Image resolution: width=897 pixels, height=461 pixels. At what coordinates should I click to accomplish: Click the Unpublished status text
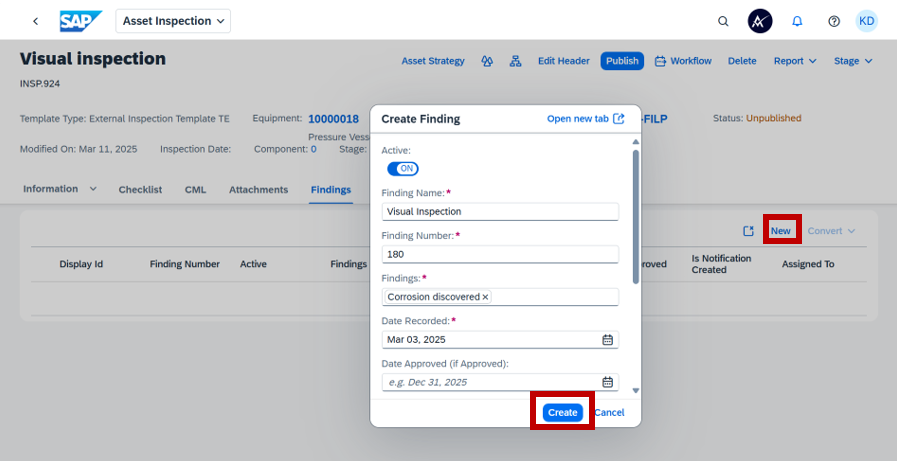(x=773, y=118)
